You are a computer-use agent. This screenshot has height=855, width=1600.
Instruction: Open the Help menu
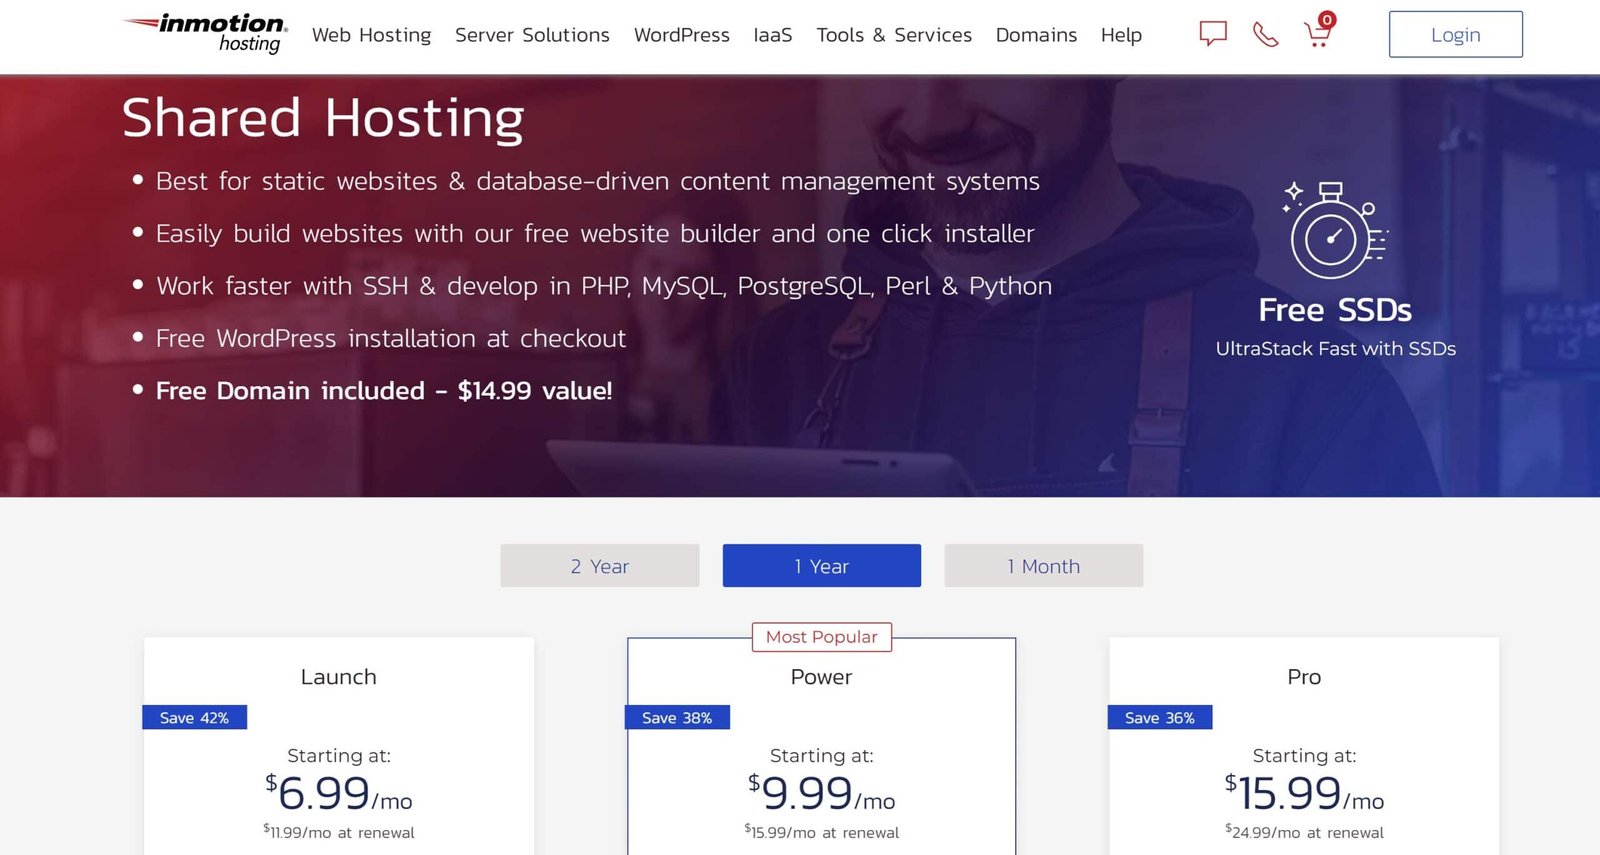click(1121, 35)
